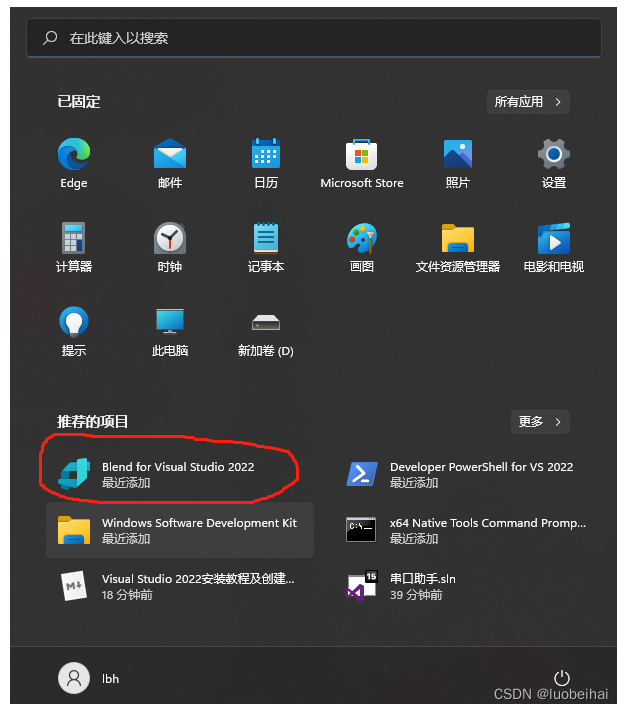The width and height of the screenshot is (624, 710).
Task: Open the 串口助手.sln solution file
Action: pyautogui.click(x=468, y=586)
